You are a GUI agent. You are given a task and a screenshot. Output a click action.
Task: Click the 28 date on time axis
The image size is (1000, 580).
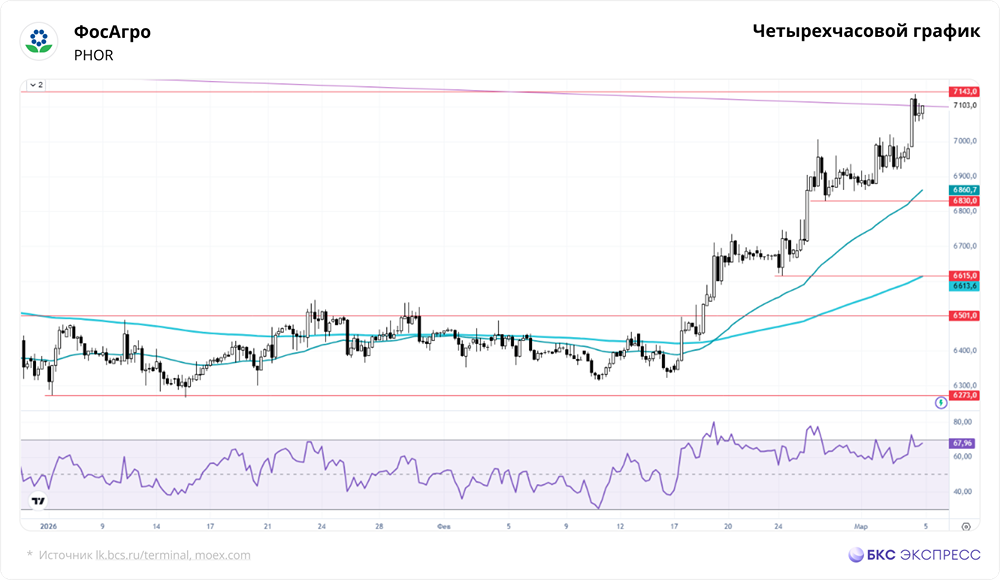click(x=379, y=526)
